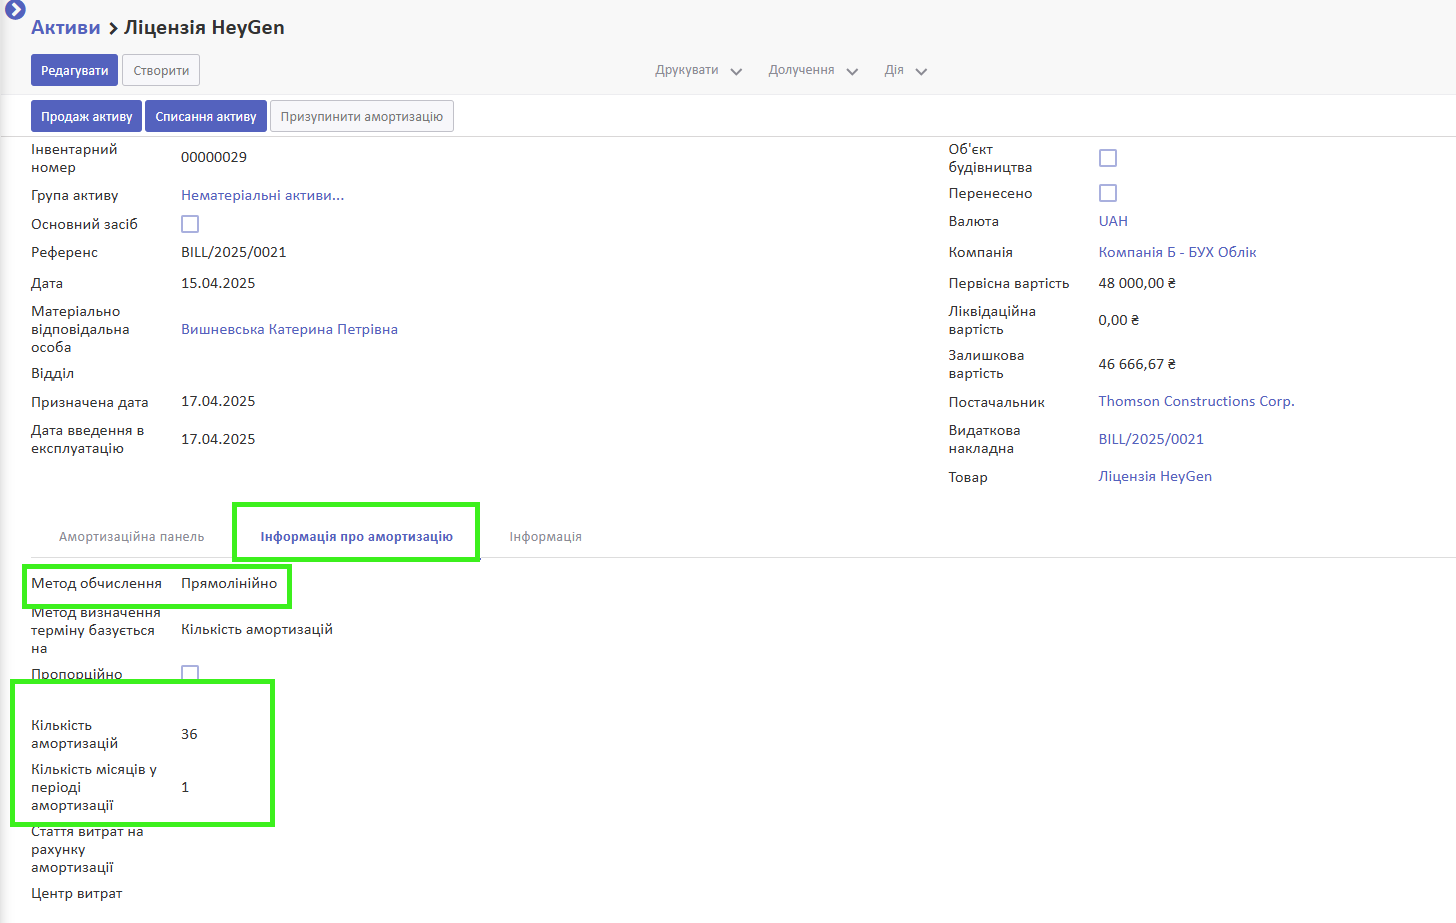Select the 48 000,00 ₴ initial value
The height and width of the screenshot is (923, 1456).
pos(1137,284)
